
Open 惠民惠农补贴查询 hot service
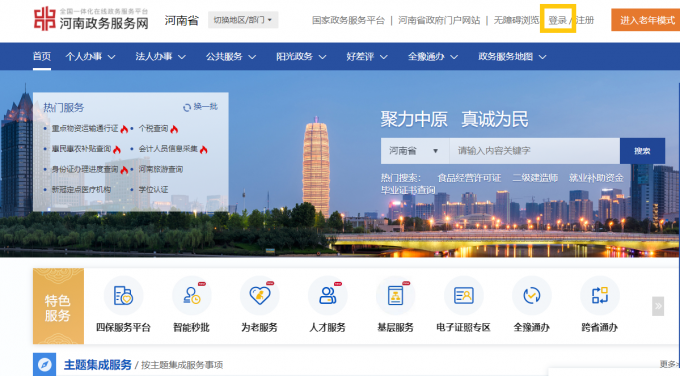[x=82, y=149]
